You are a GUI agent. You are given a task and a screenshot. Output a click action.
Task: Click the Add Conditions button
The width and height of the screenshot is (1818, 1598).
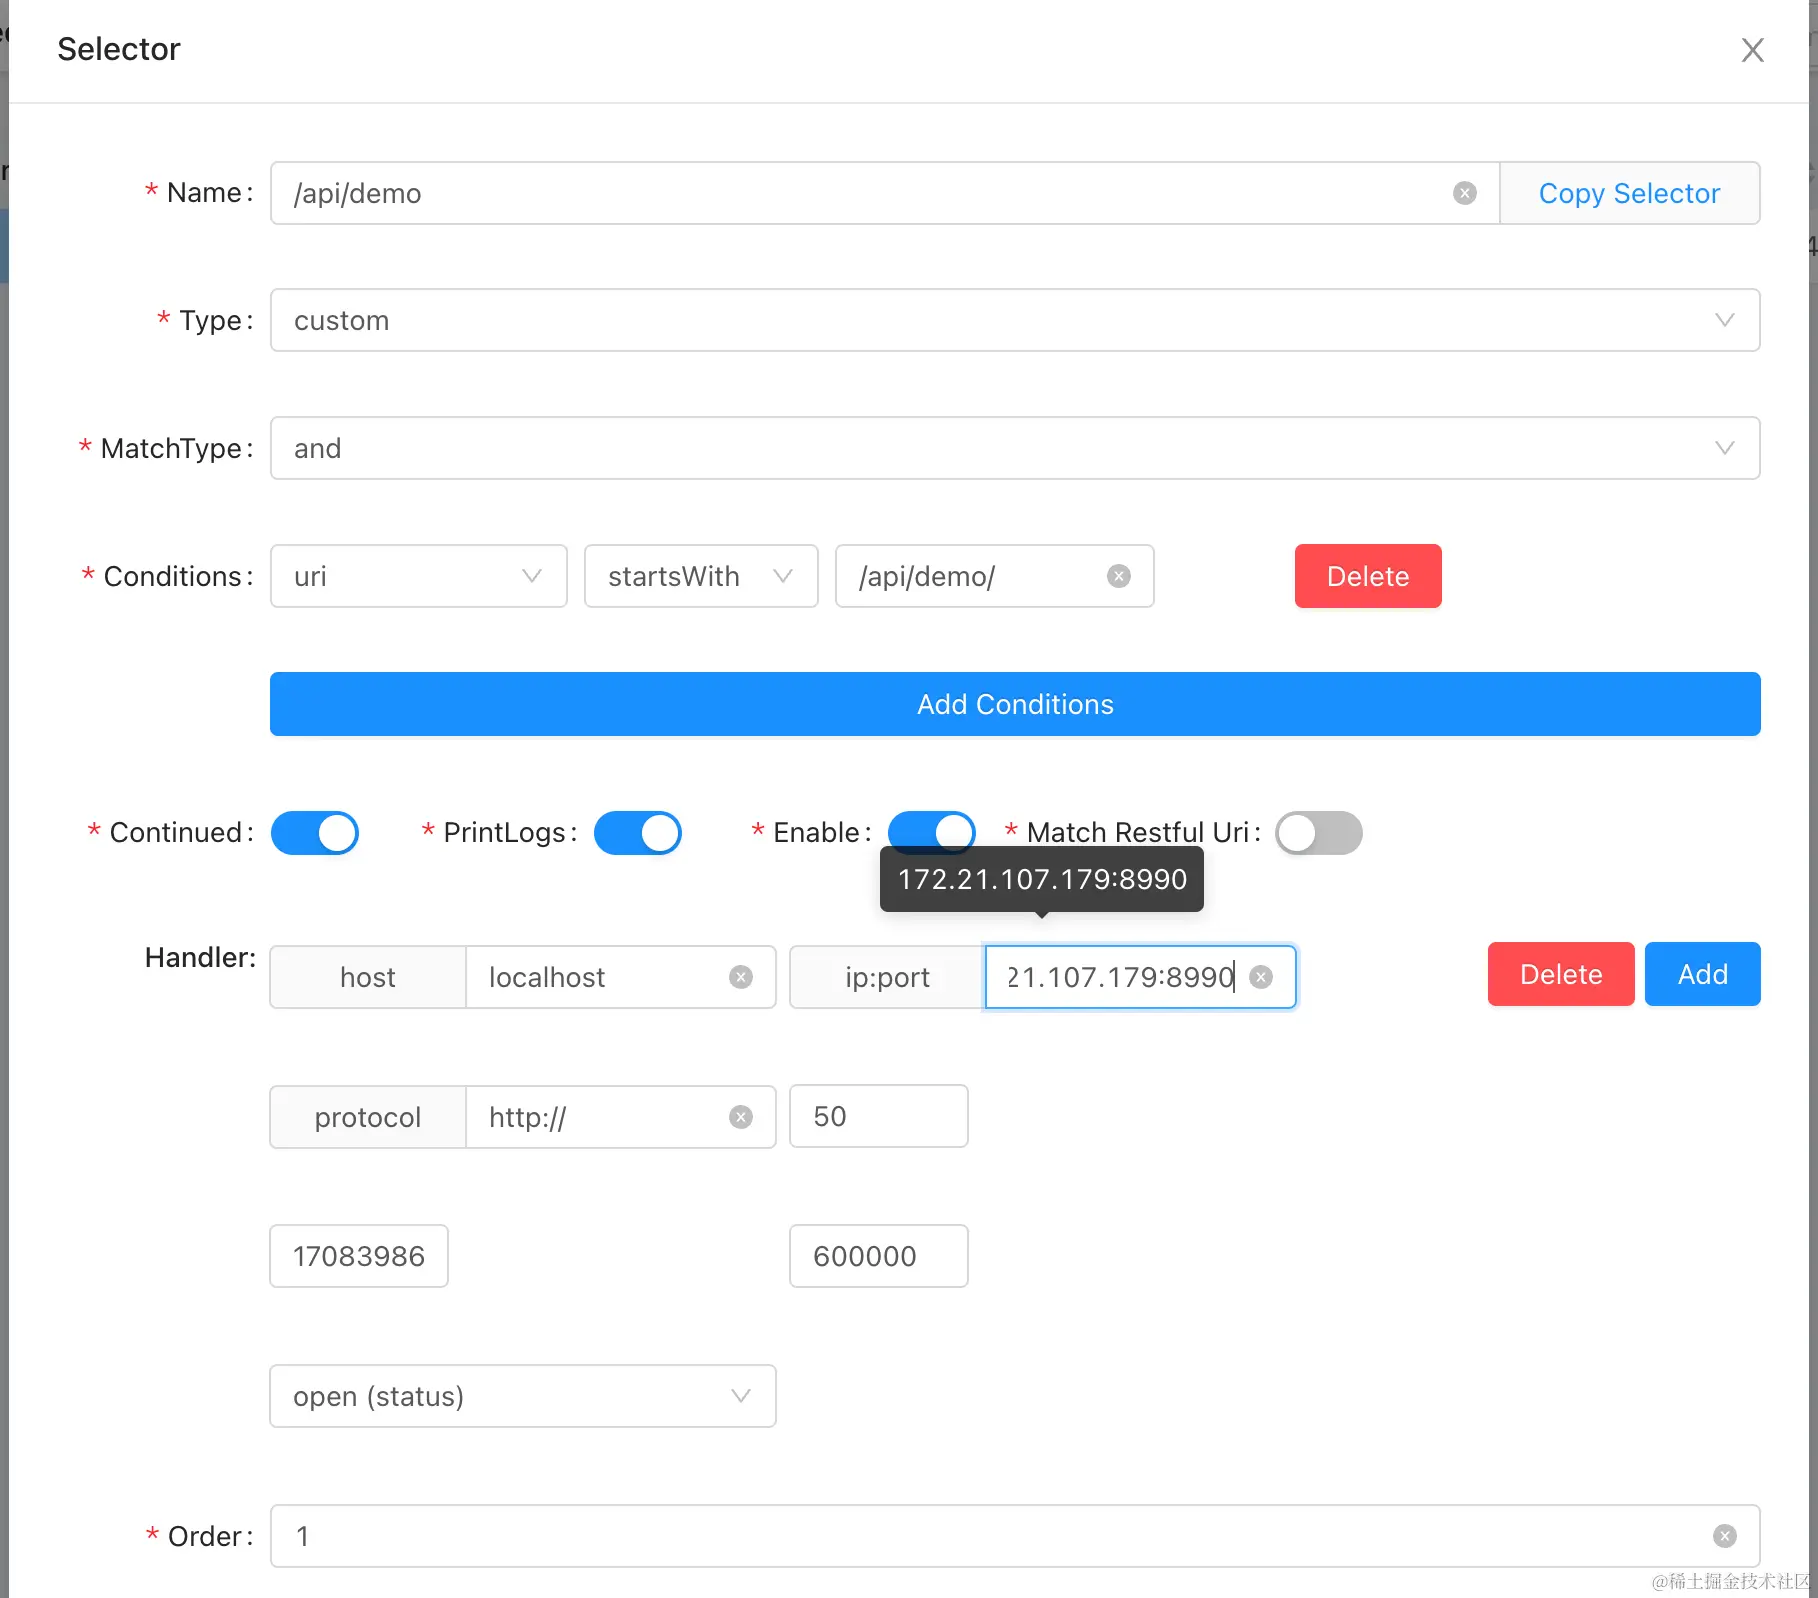1015,704
